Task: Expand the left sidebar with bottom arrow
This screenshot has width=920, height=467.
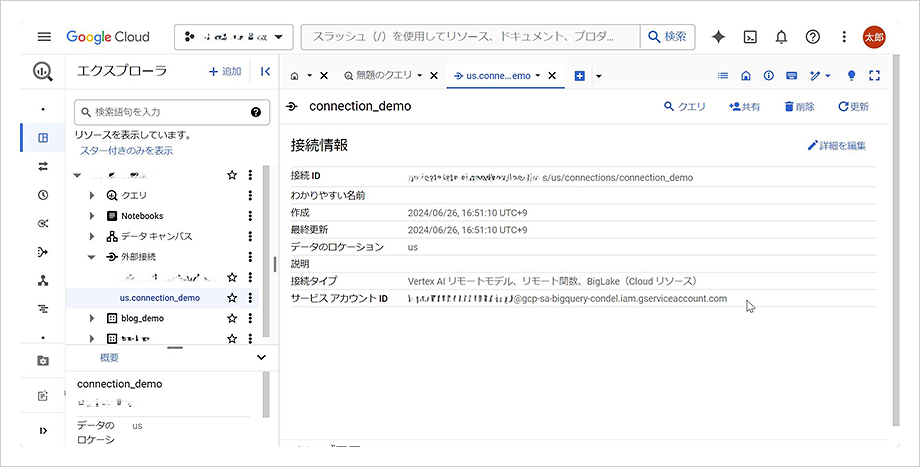Action: [43, 431]
